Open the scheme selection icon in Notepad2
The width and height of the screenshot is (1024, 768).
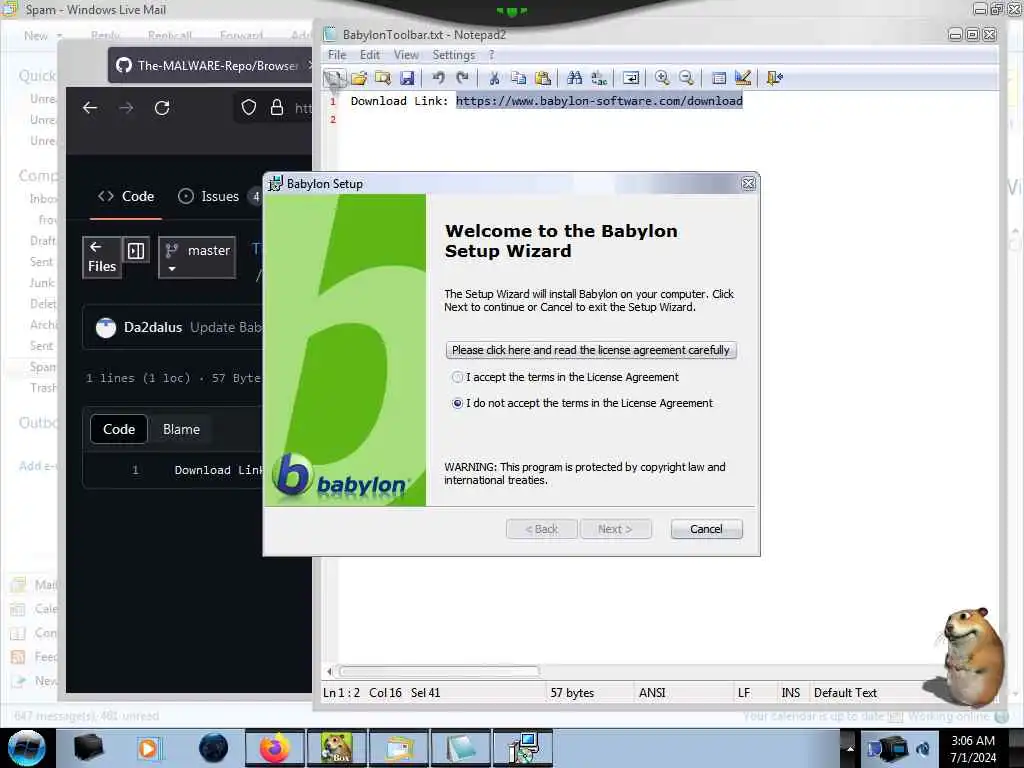pyautogui.click(x=718, y=78)
